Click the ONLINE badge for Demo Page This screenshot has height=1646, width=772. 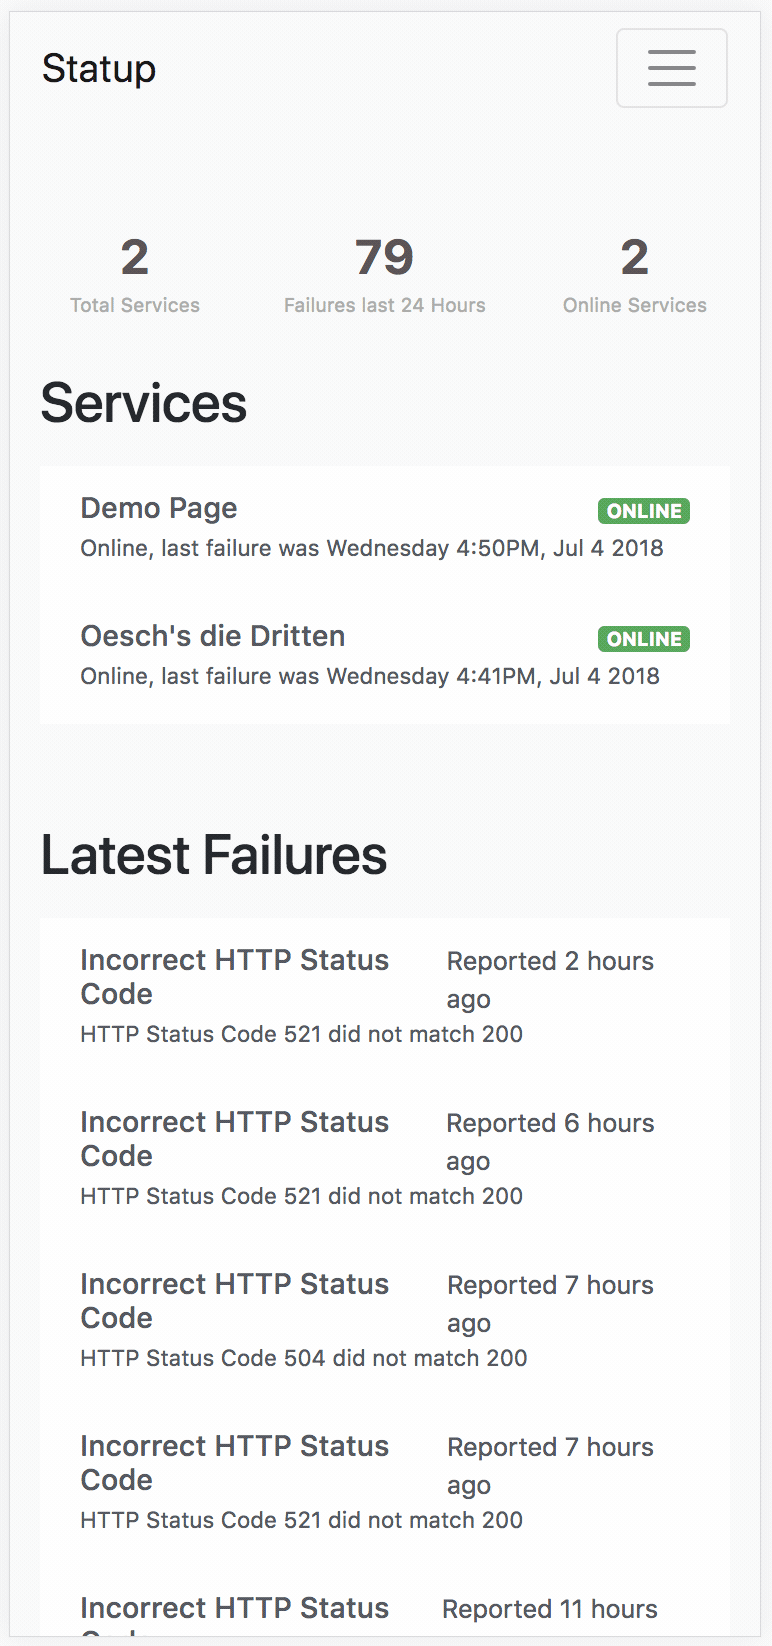point(644,511)
